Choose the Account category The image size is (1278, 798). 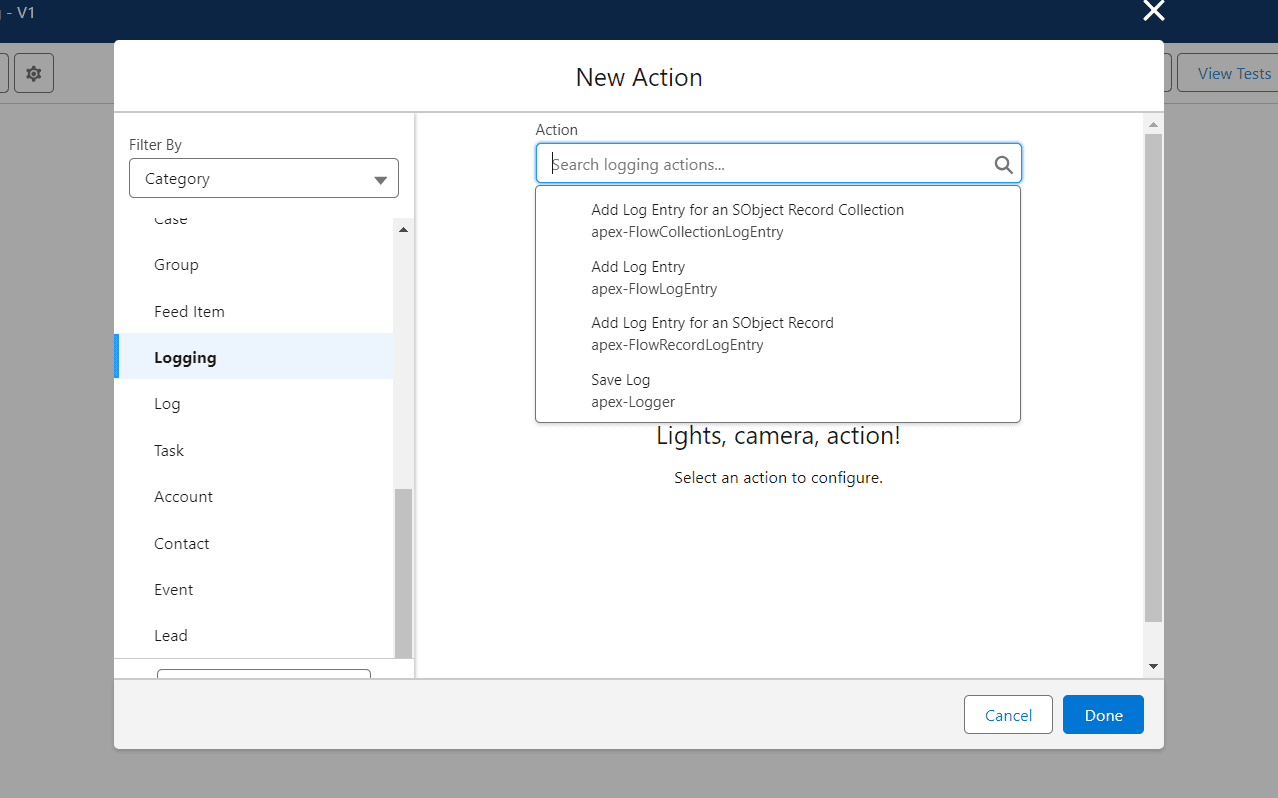[x=254, y=496]
